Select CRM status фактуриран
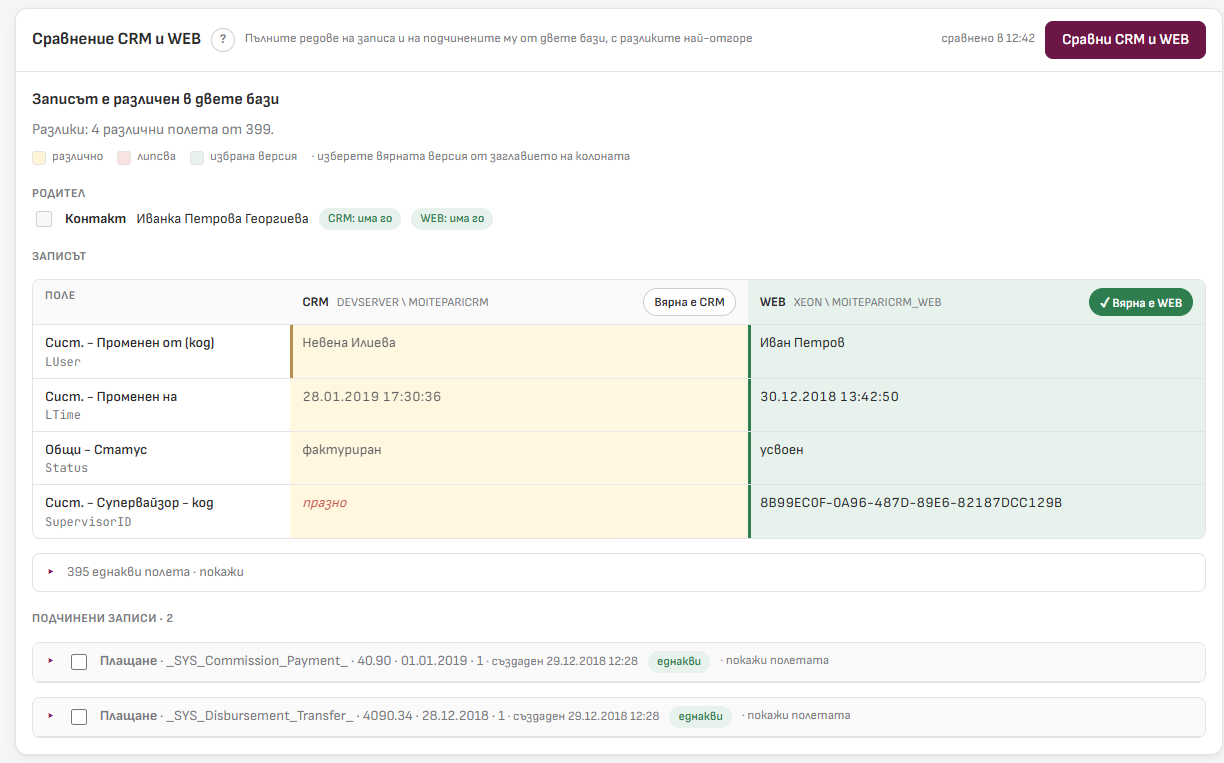1224x763 pixels. coord(342,450)
